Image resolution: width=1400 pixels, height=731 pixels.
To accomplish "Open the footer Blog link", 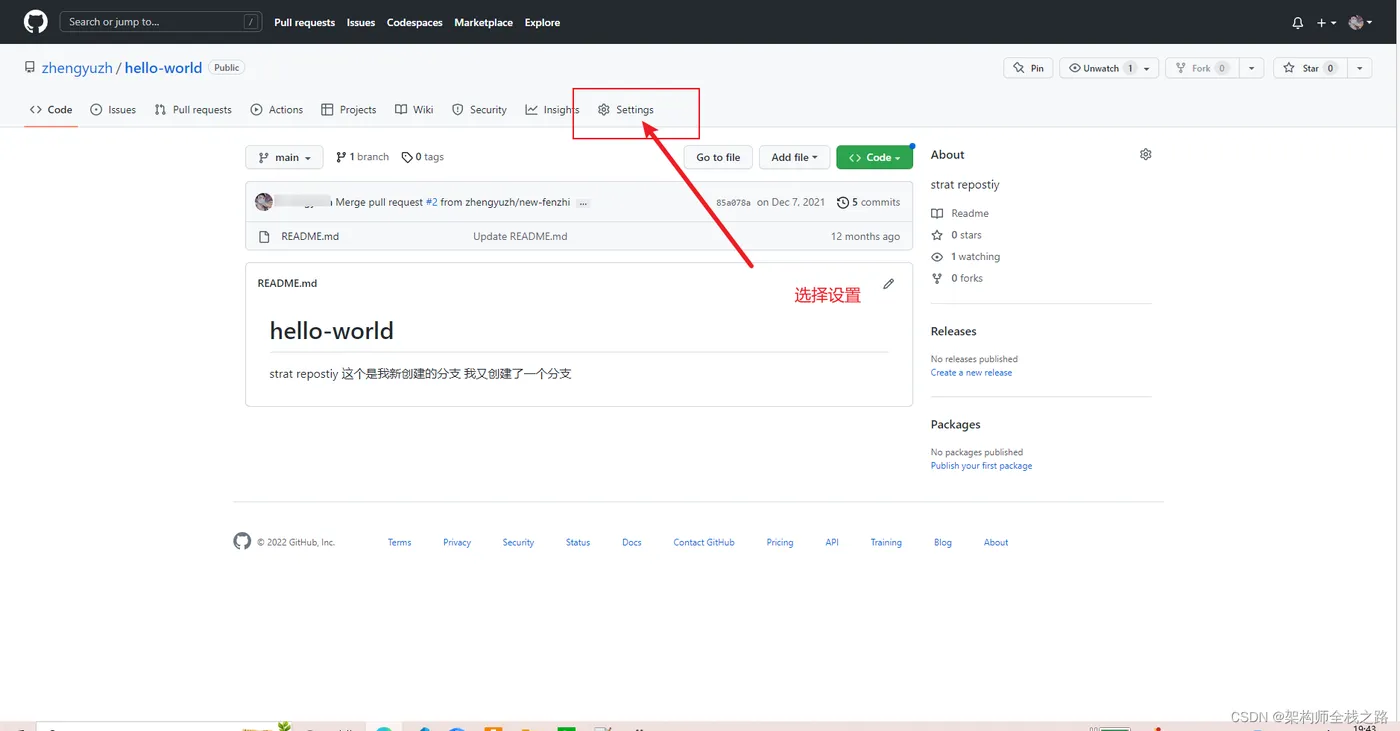I will coord(943,542).
